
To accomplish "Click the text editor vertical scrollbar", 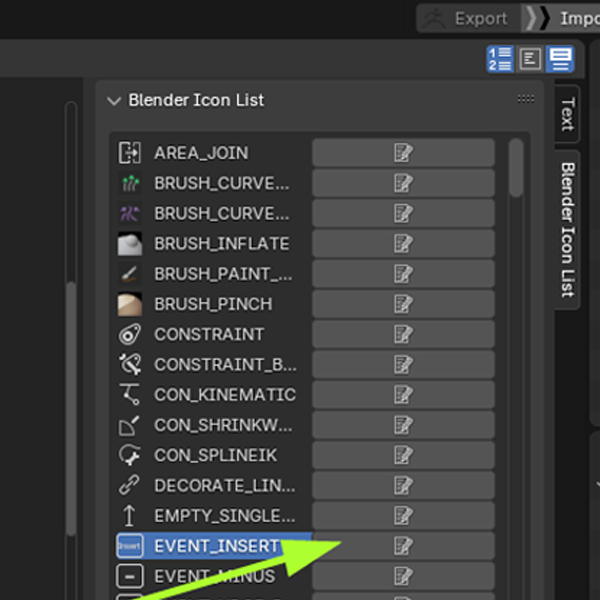I will tap(71, 409).
